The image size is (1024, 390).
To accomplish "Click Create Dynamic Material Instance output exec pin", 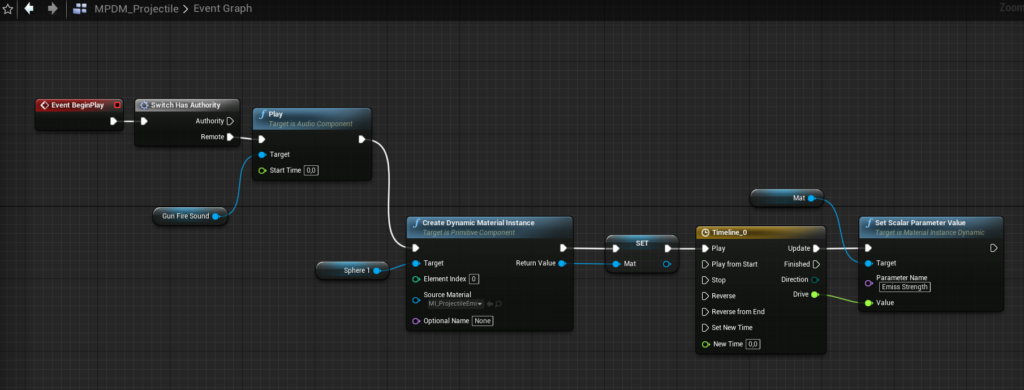I will click(x=564, y=248).
